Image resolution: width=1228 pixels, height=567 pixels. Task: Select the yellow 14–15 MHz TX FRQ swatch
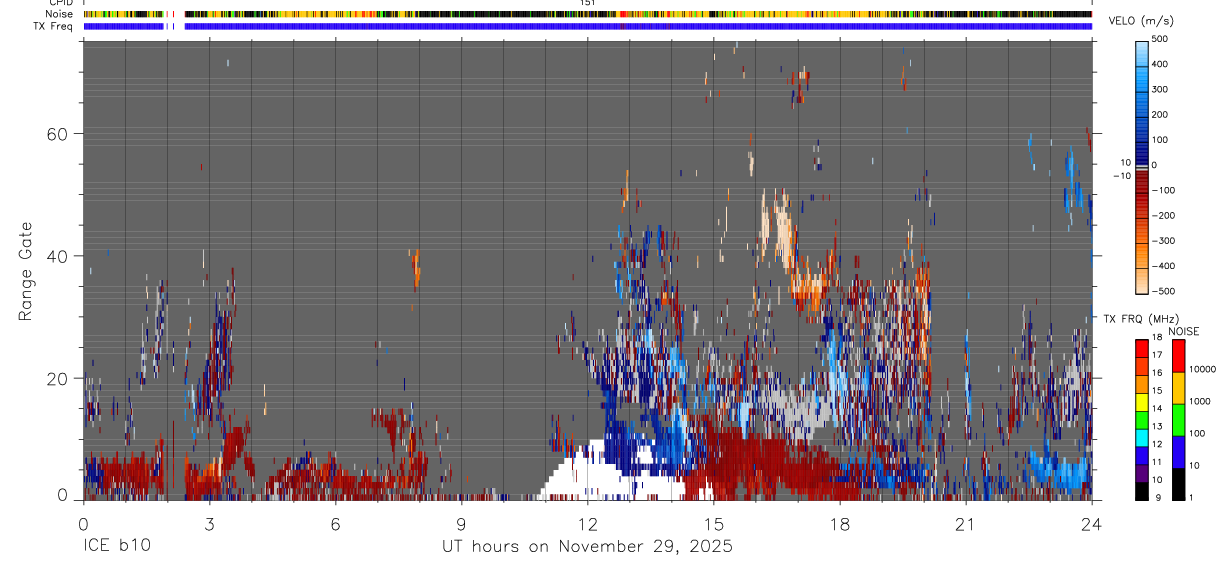click(1142, 401)
